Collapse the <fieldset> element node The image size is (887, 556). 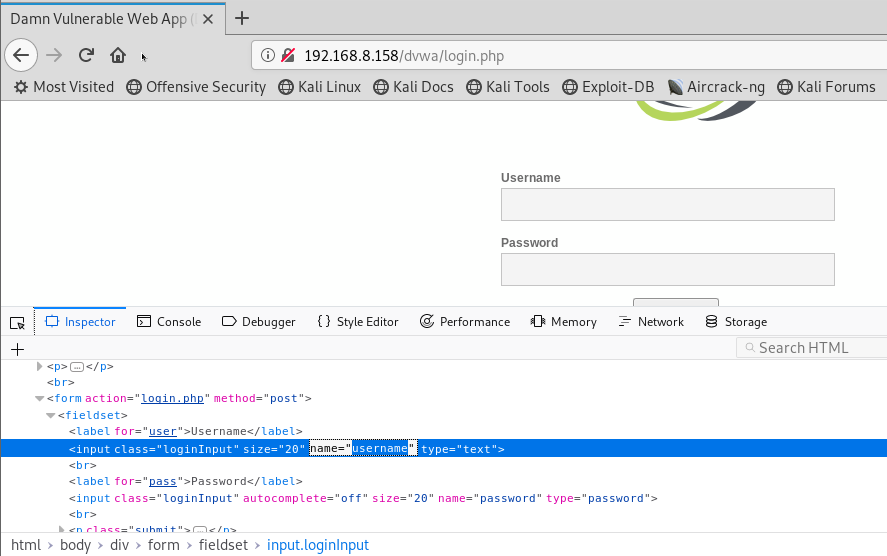[x=50, y=415]
